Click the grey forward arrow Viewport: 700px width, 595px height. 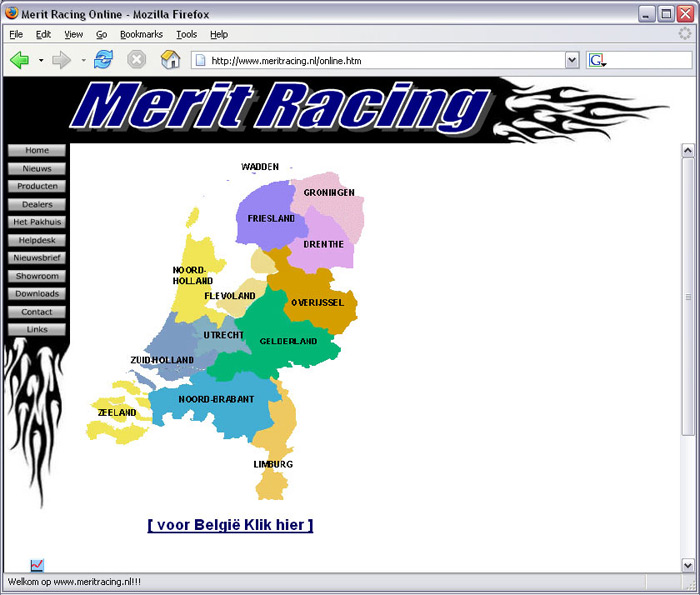62,60
